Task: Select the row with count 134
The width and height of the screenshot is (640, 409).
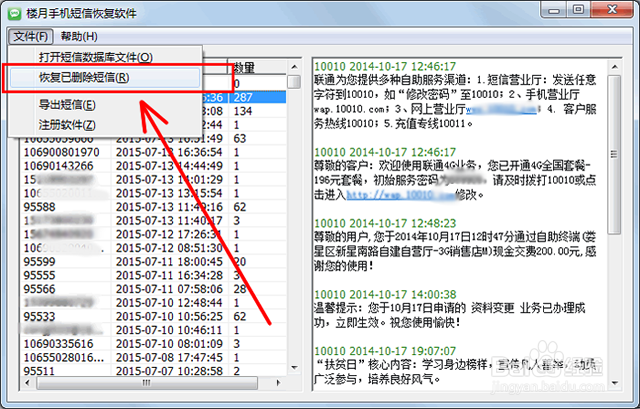Action: pyautogui.click(x=243, y=111)
